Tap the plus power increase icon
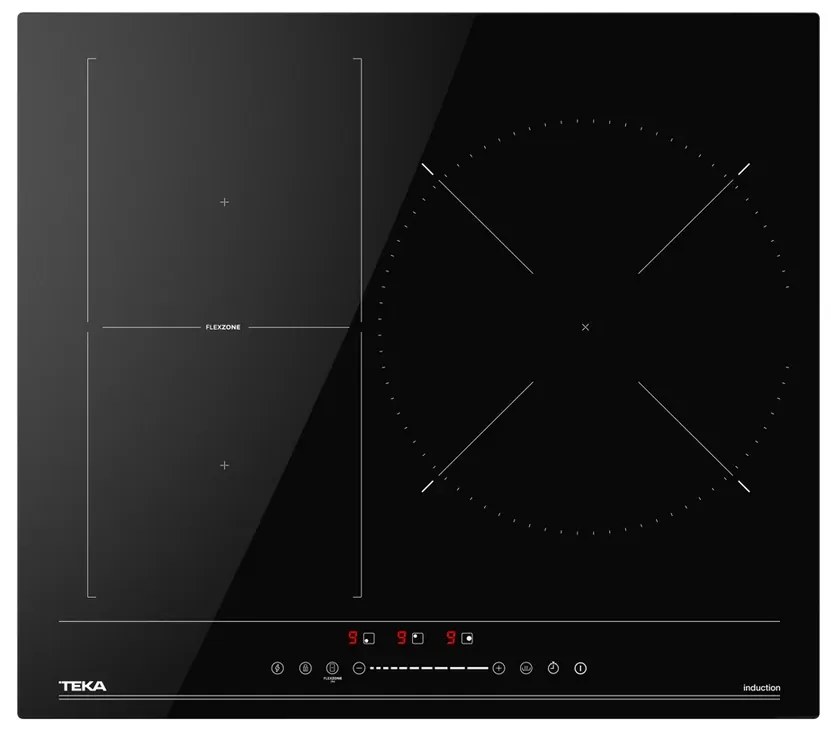 pyautogui.click(x=498, y=667)
